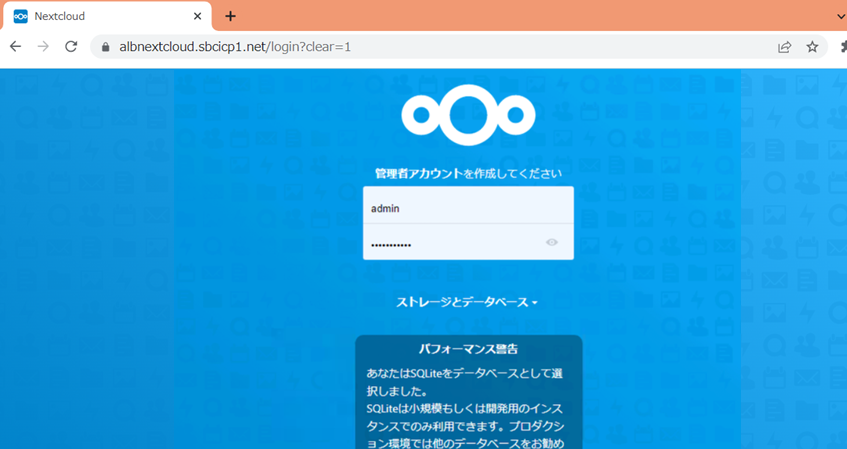847x449 pixels.
Task: Click the address bar URL
Action: click(235, 47)
